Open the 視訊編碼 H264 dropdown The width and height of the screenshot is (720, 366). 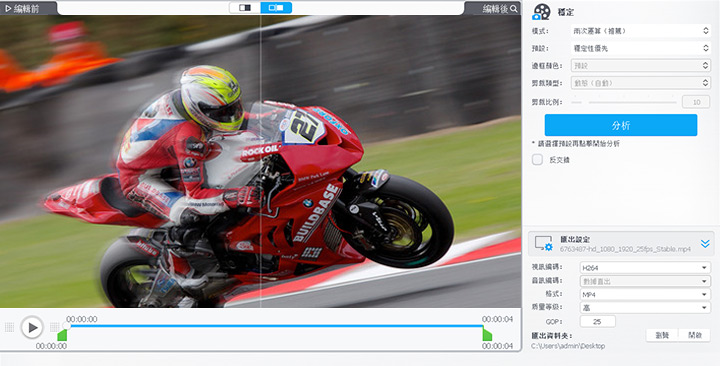[x=645, y=268]
